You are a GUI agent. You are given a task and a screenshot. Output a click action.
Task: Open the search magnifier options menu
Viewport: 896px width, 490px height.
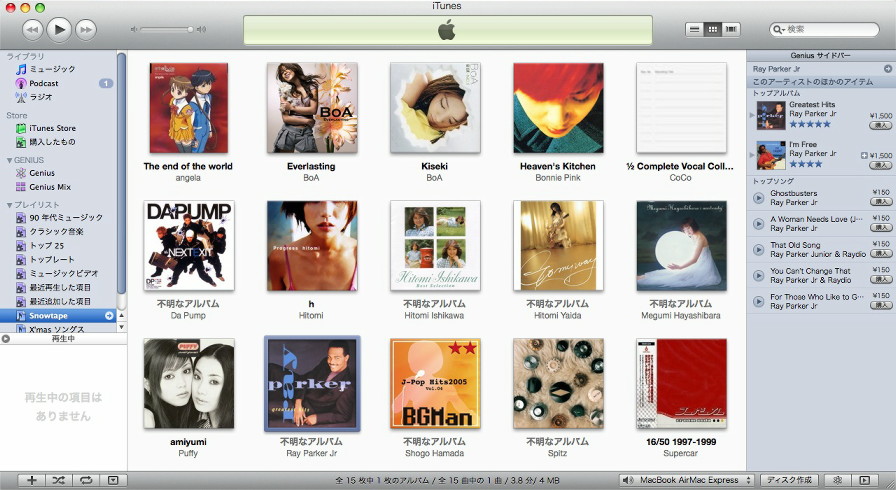point(778,29)
